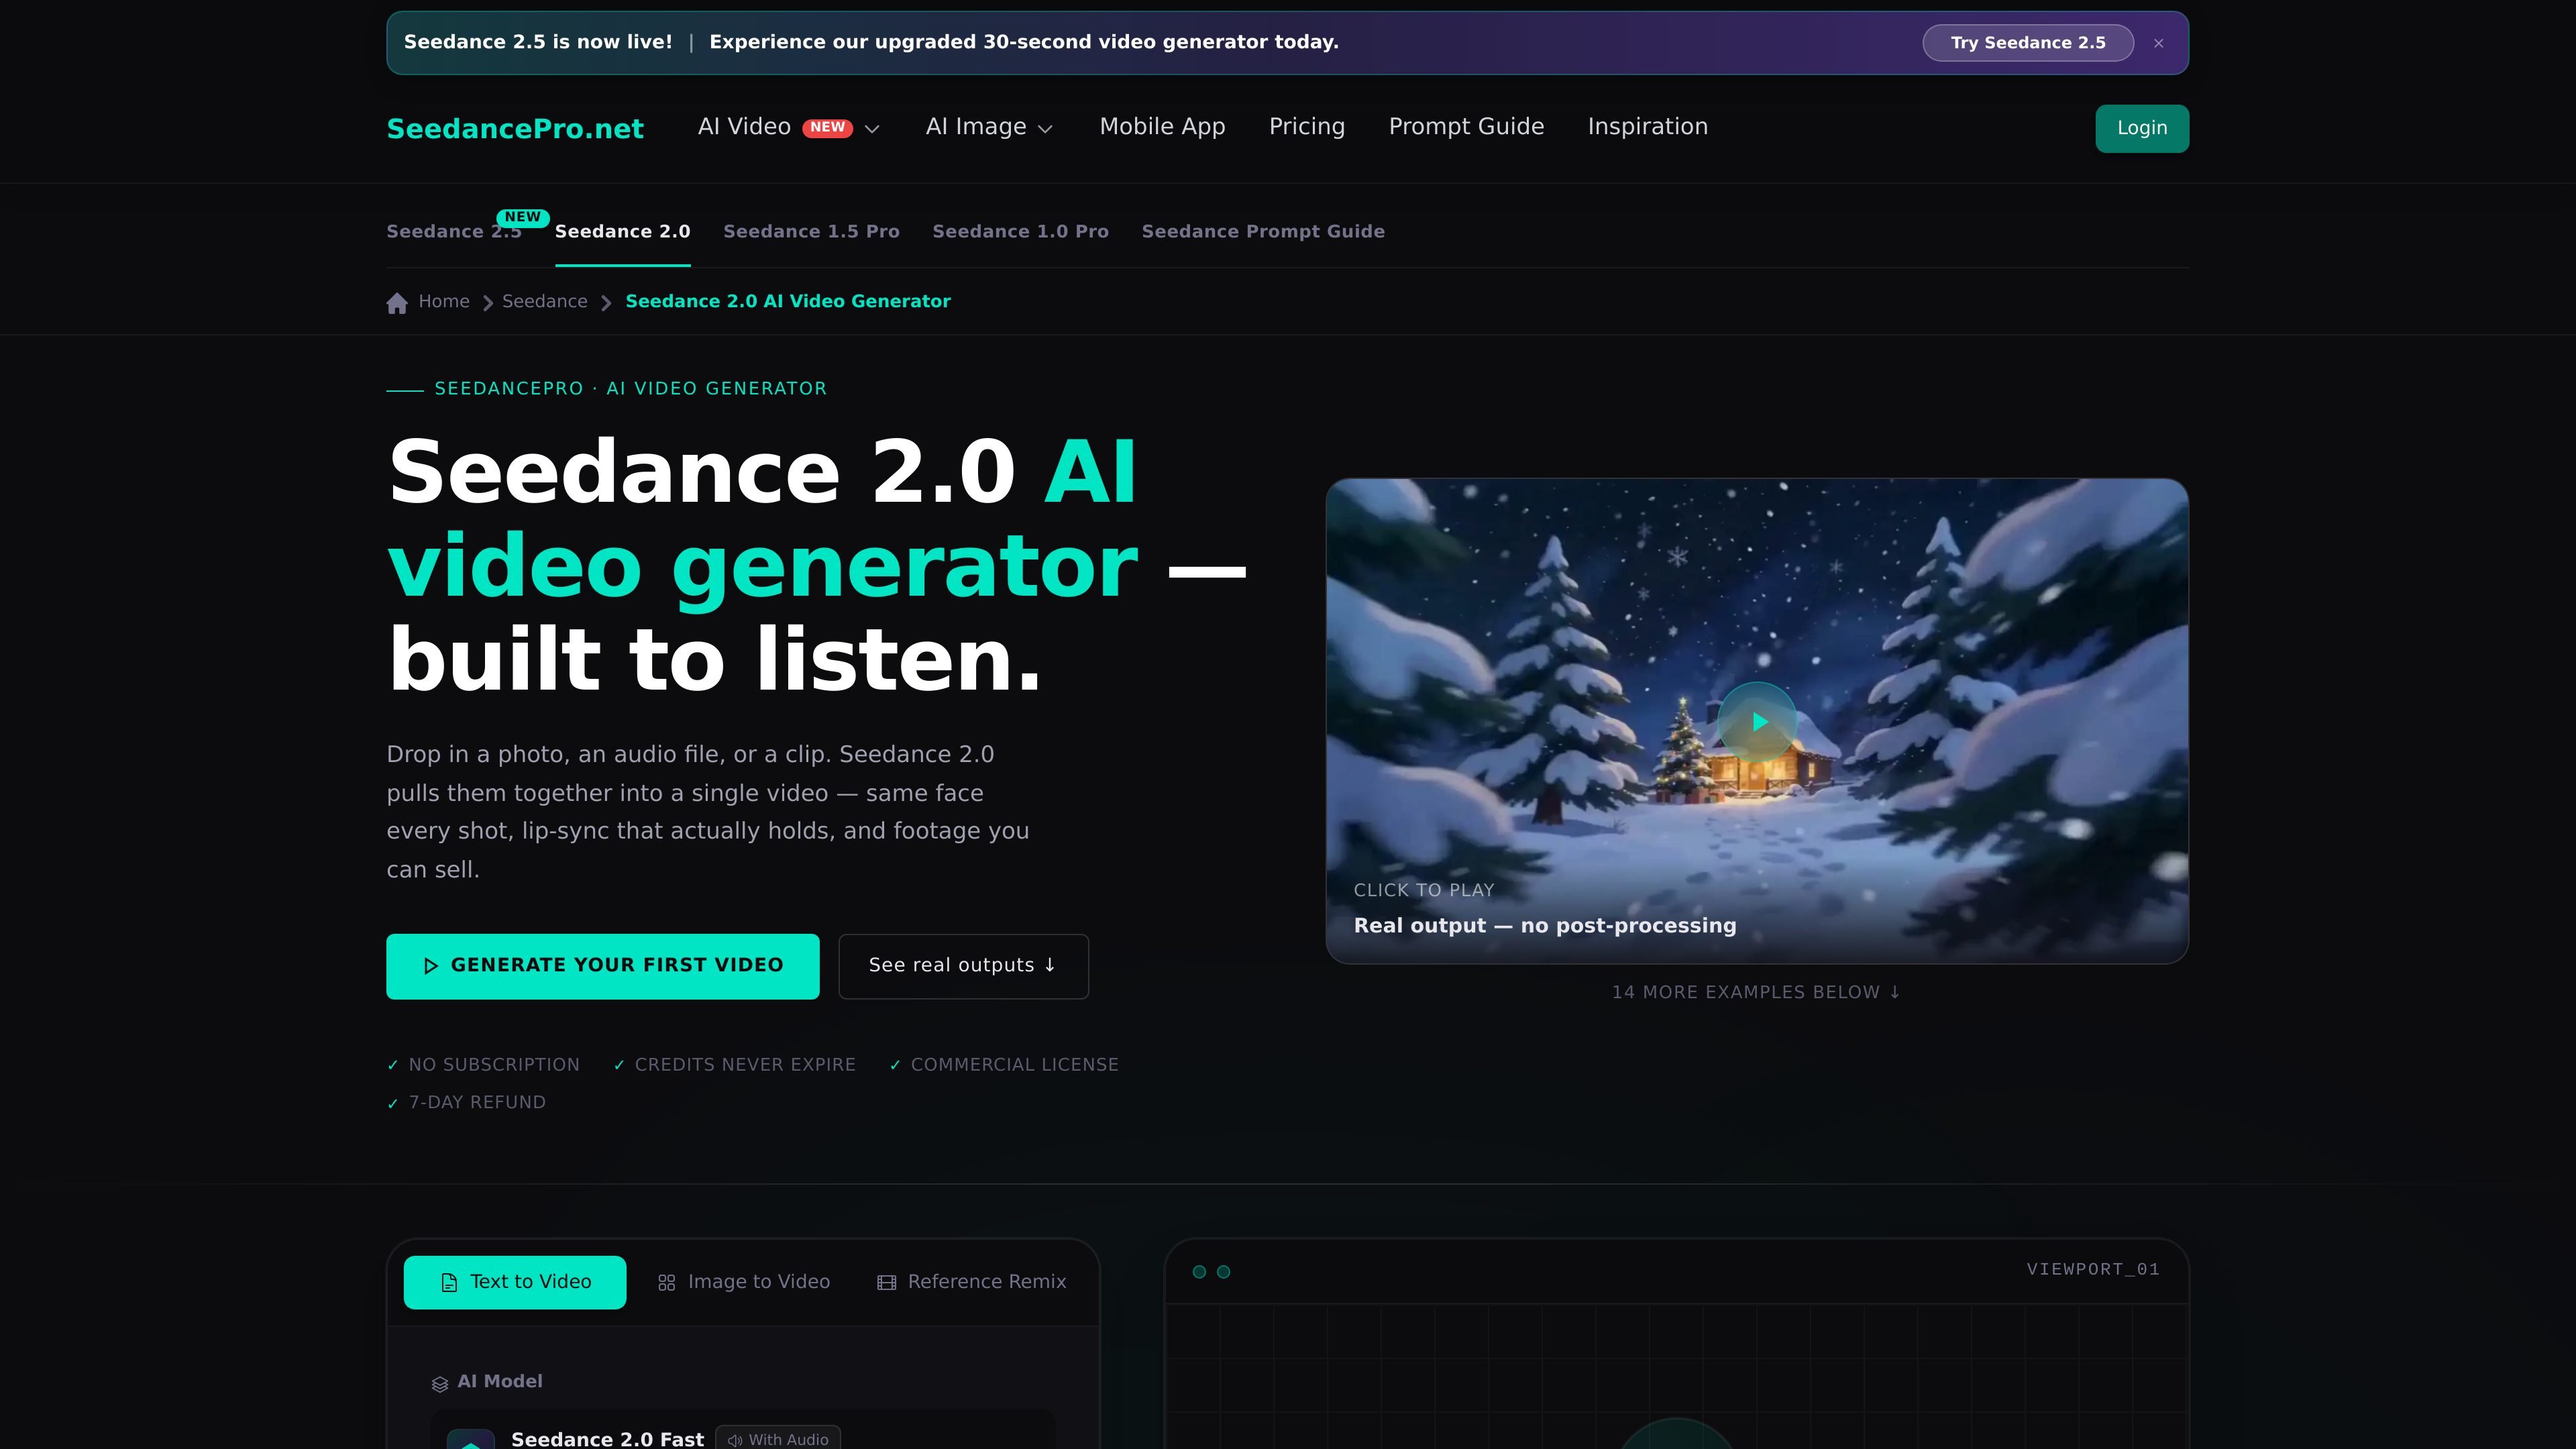Viewport: 2576px width, 1449px height.
Task: Open the Seedance 2.0 Fast model selector
Action: point(743,1430)
